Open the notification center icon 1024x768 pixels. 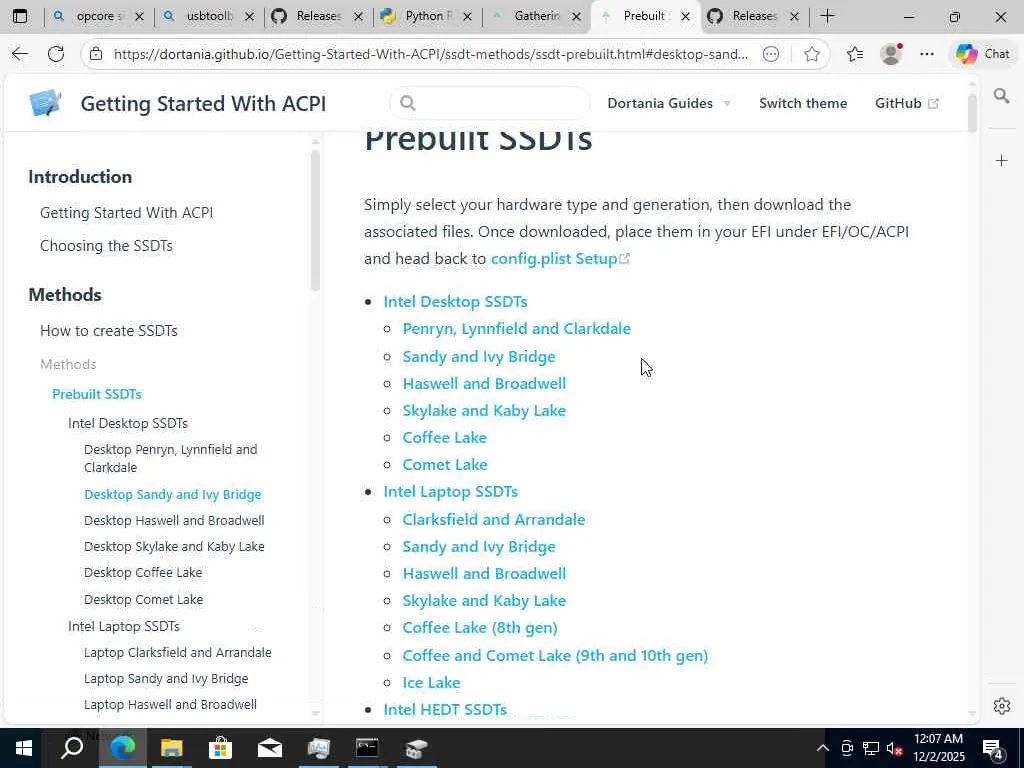pyautogui.click(x=993, y=748)
